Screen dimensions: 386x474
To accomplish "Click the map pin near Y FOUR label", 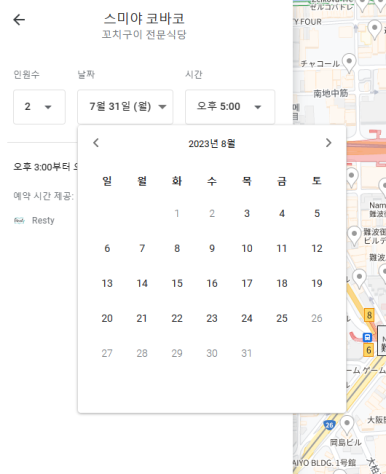I will [x=374, y=30].
